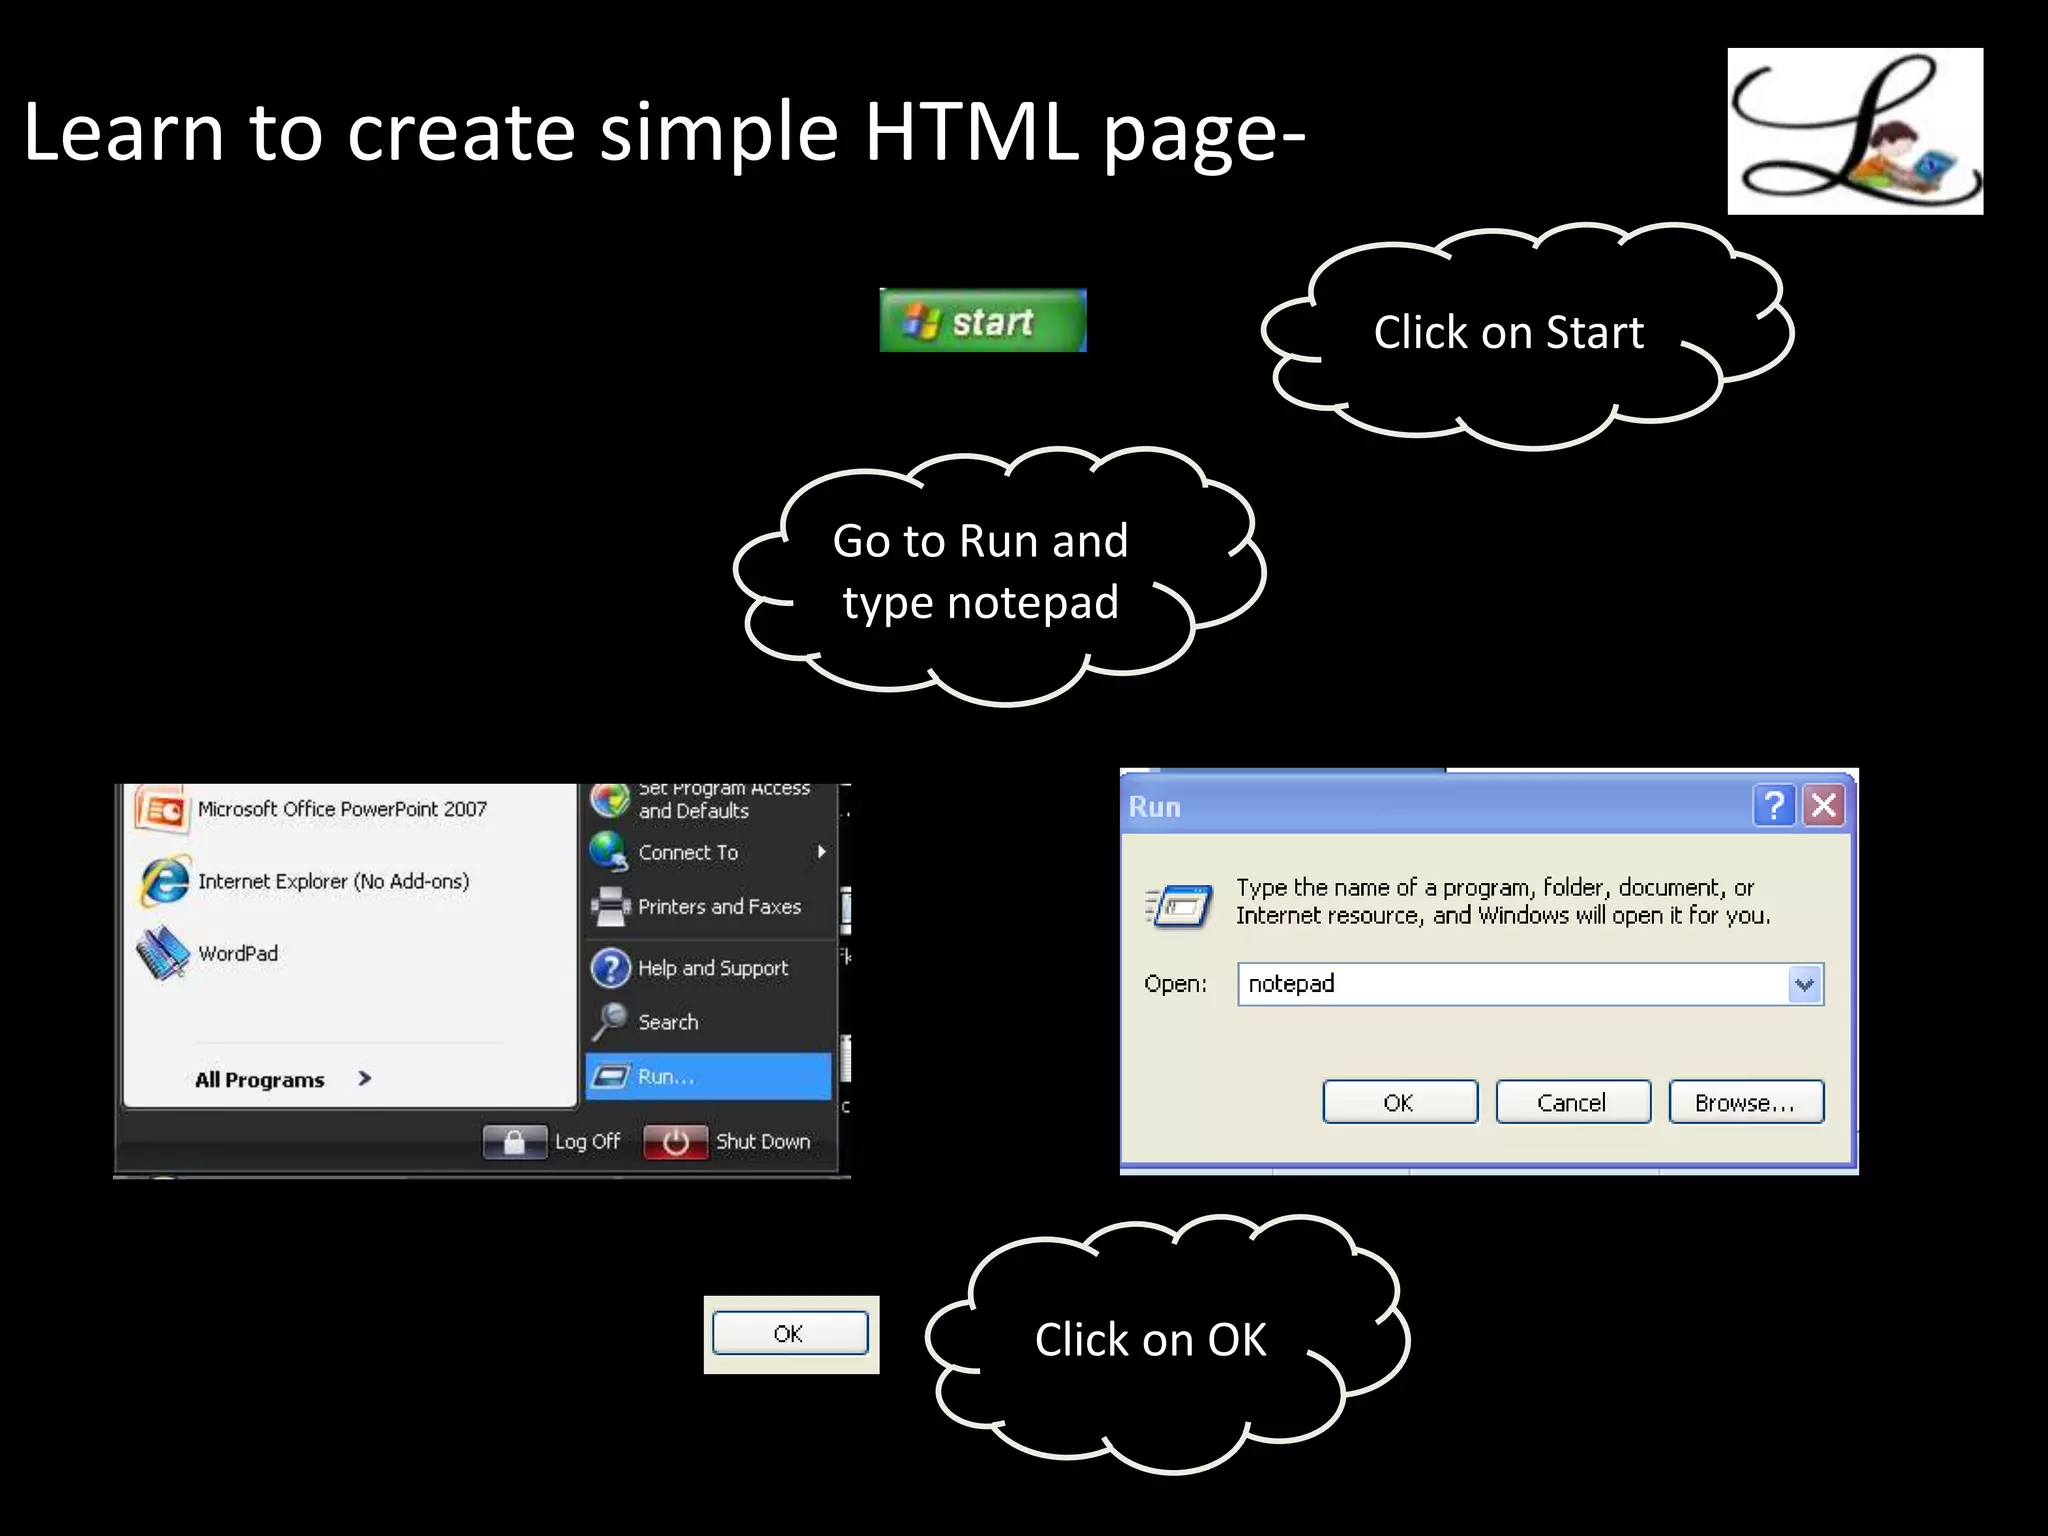This screenshot has width=2048, height=1536.
Task: Expand the Connect To submenu arrow
Action: point(821,852)
